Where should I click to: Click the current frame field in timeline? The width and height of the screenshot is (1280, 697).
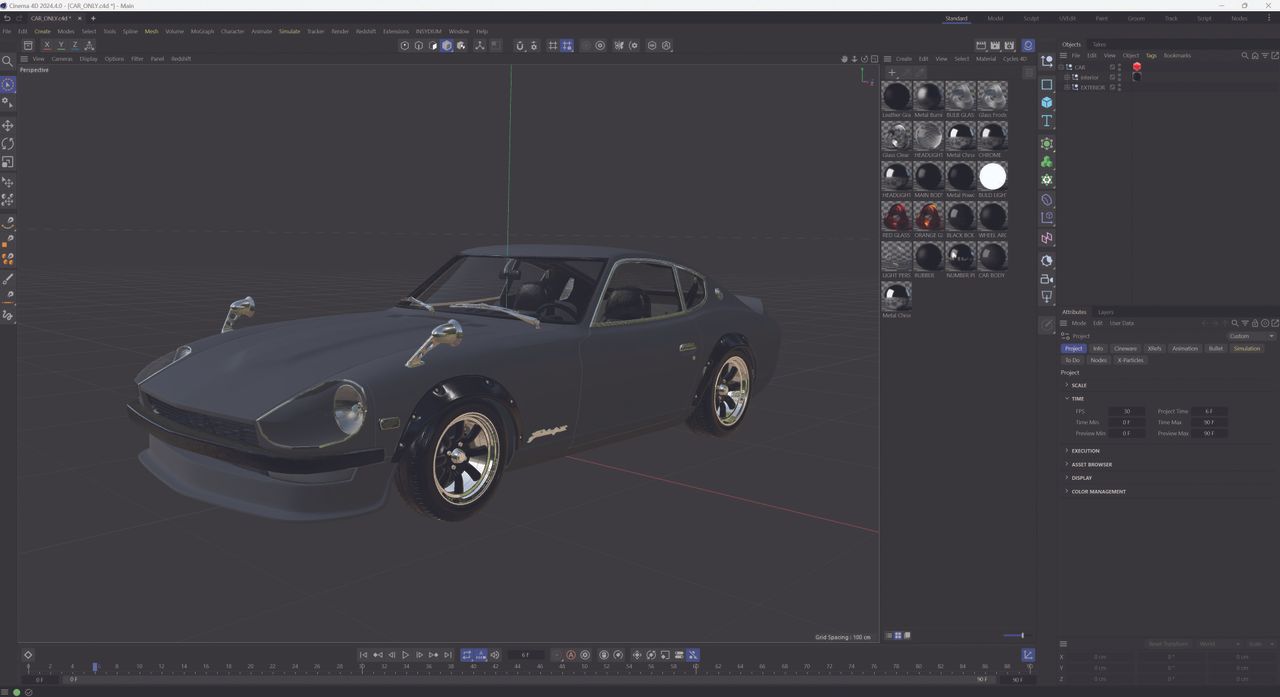(x=526, y=655)
